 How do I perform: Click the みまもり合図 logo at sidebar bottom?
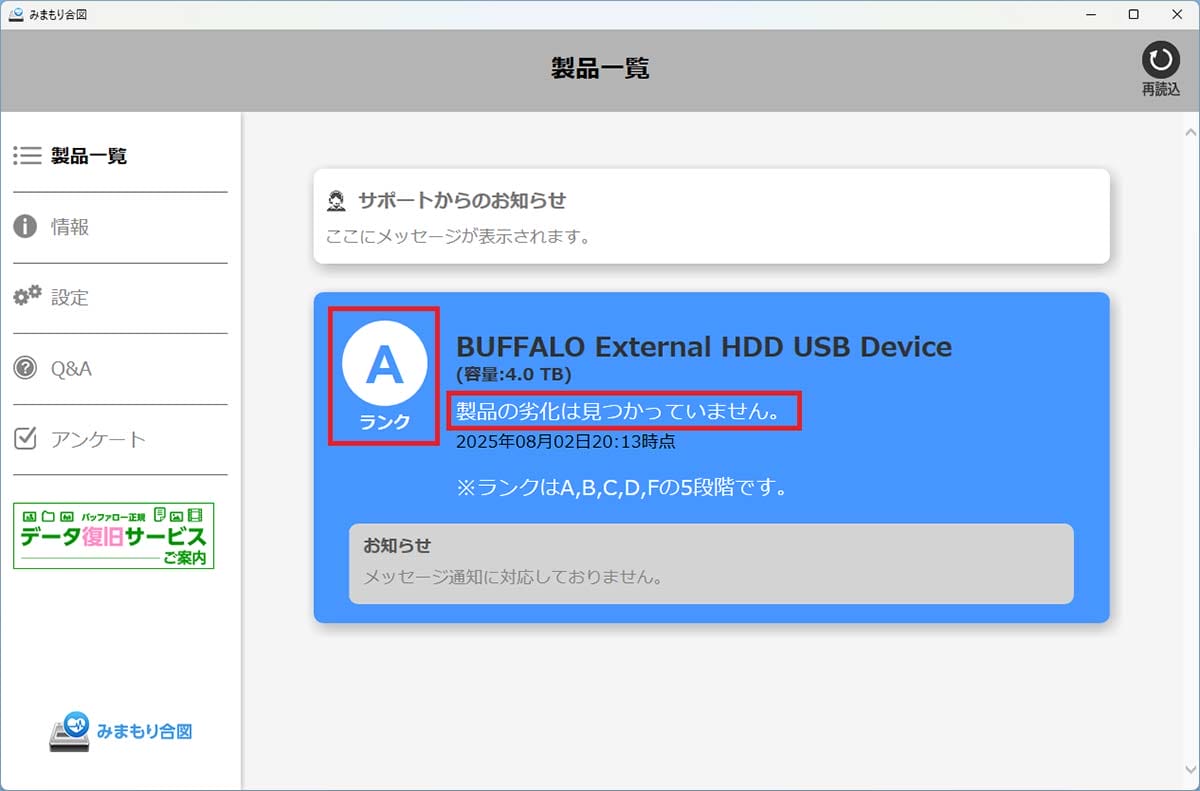[x=120, y=732]
